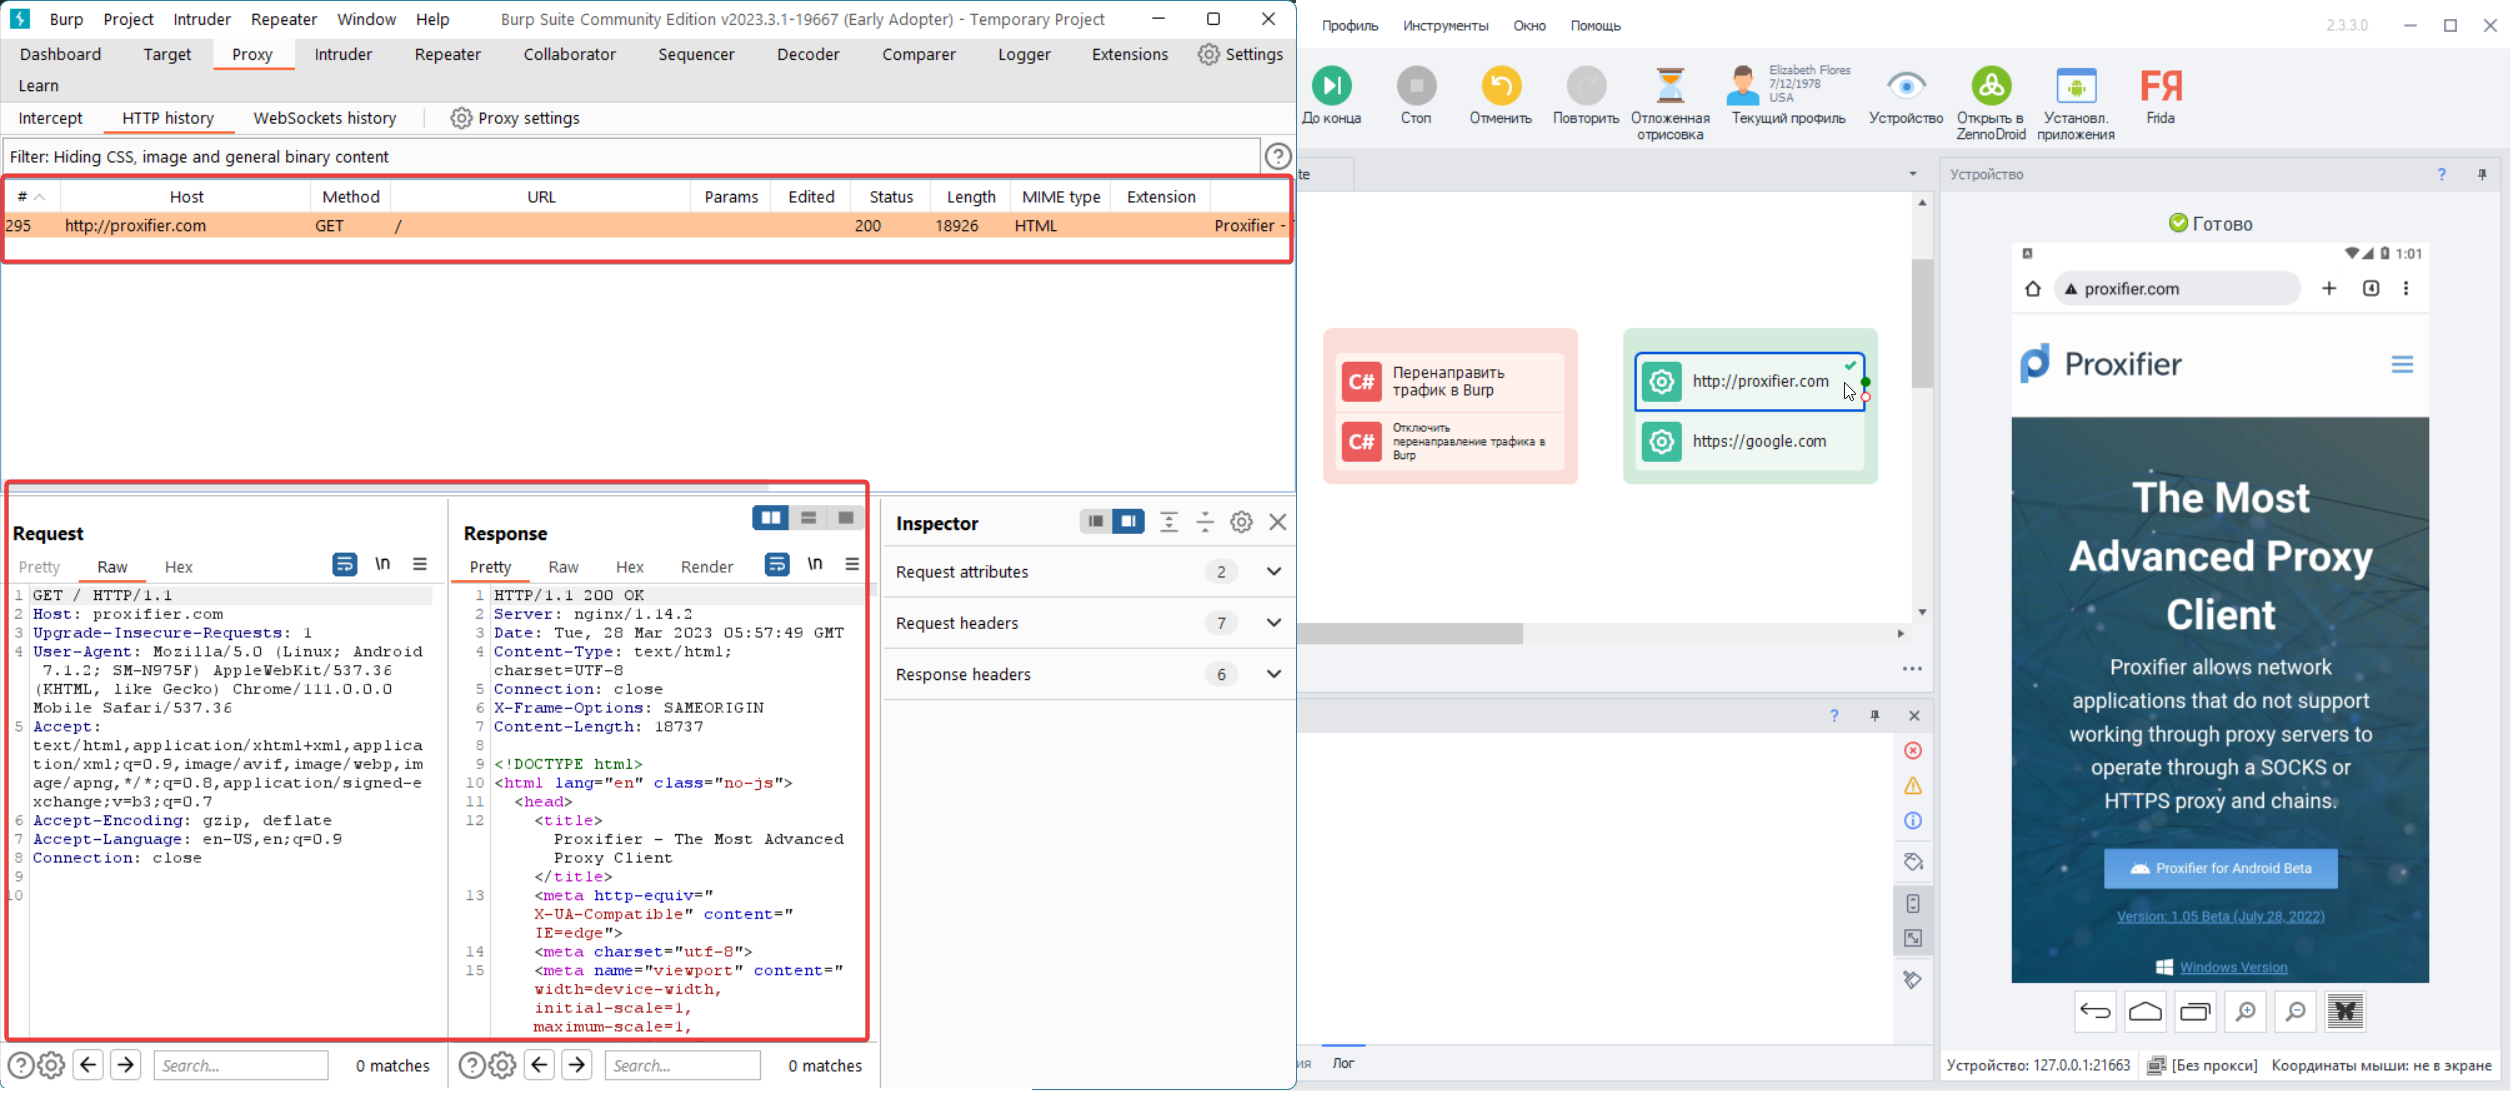Expand Request attributes section
This screenshot has height=1093, width=2513.
[1273, 572]
